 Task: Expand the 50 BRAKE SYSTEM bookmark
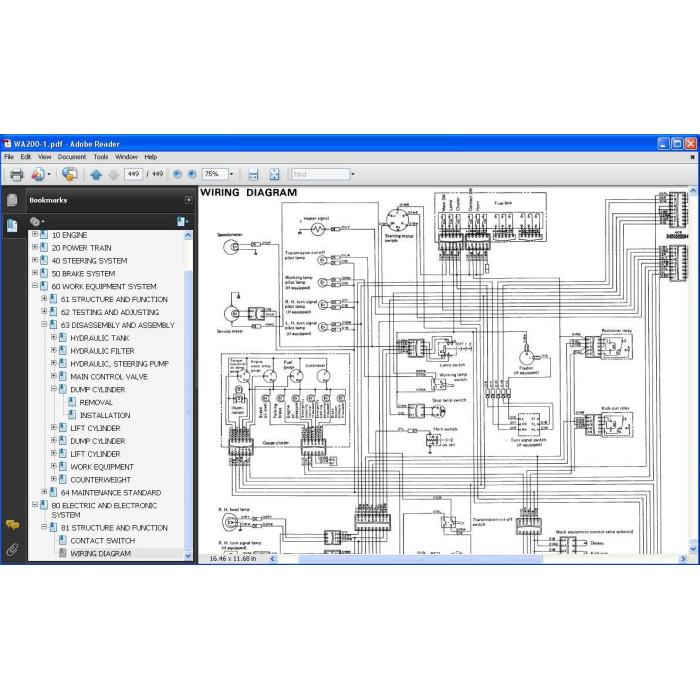click(x=35, y=273)
